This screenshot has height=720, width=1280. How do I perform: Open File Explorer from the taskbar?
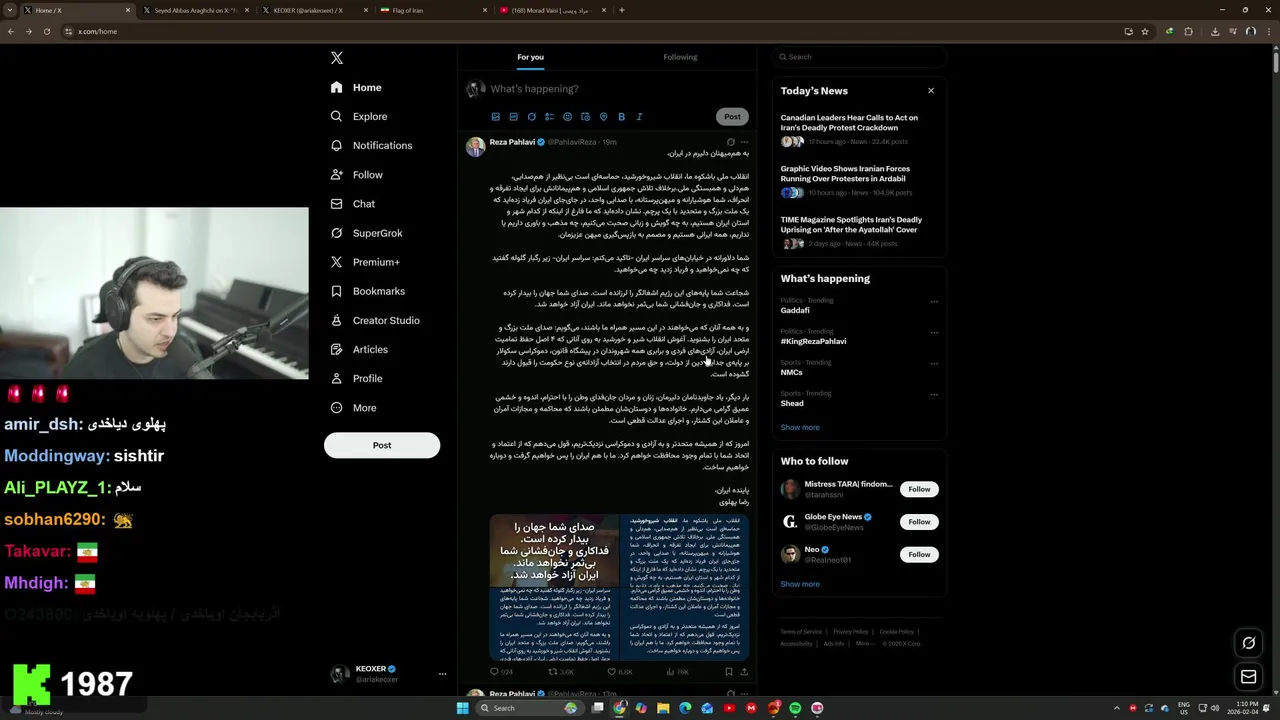click(x=663, y=708)
